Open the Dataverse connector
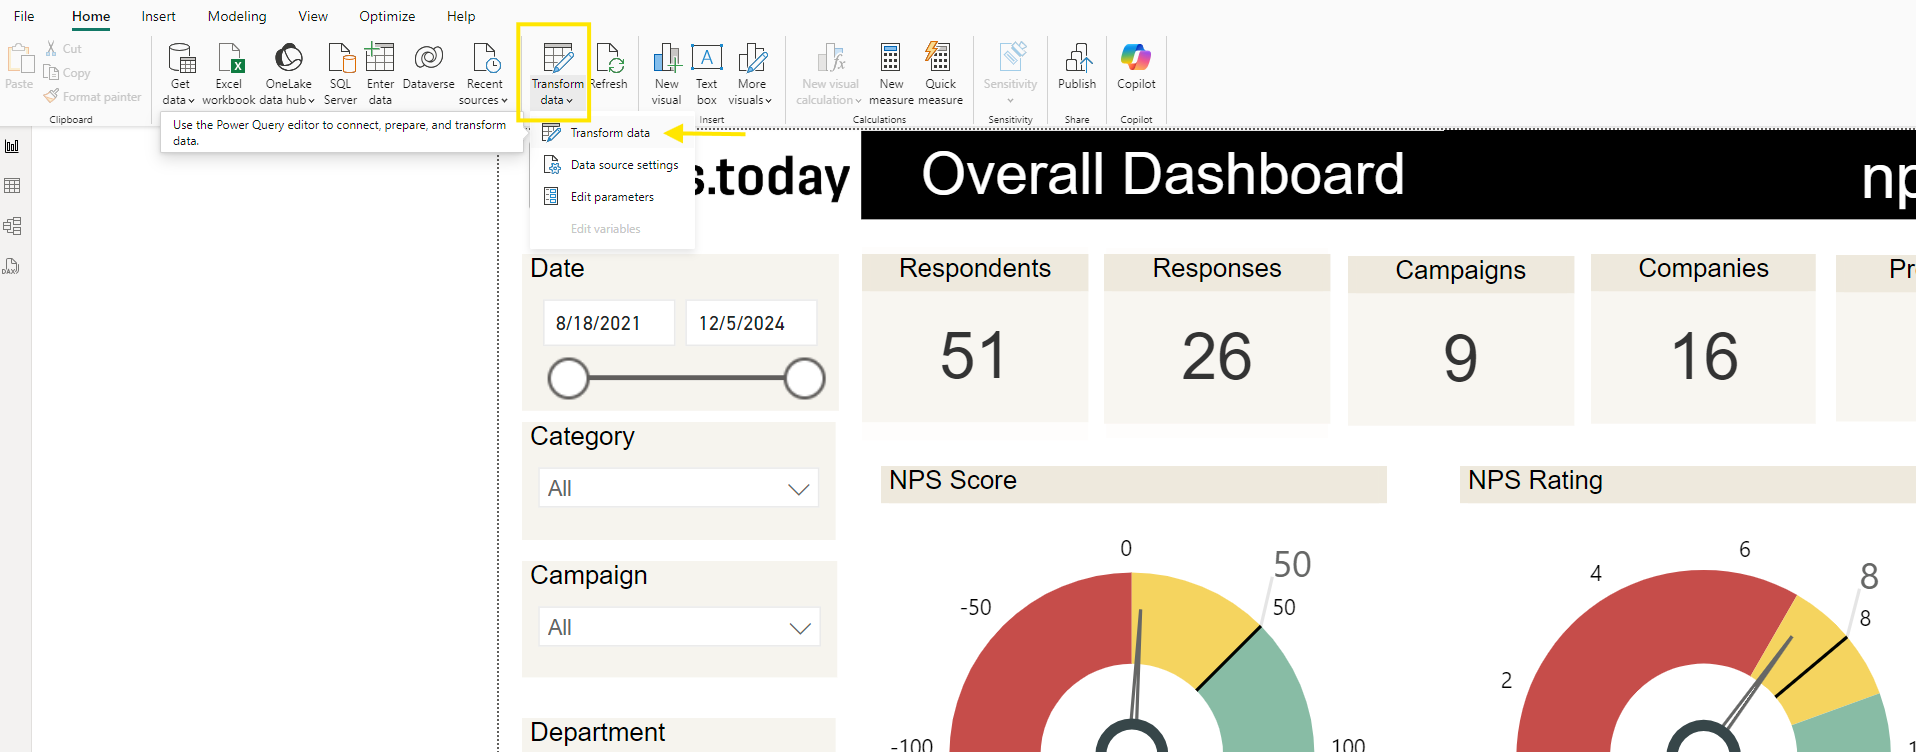 (x=428, y=60)
